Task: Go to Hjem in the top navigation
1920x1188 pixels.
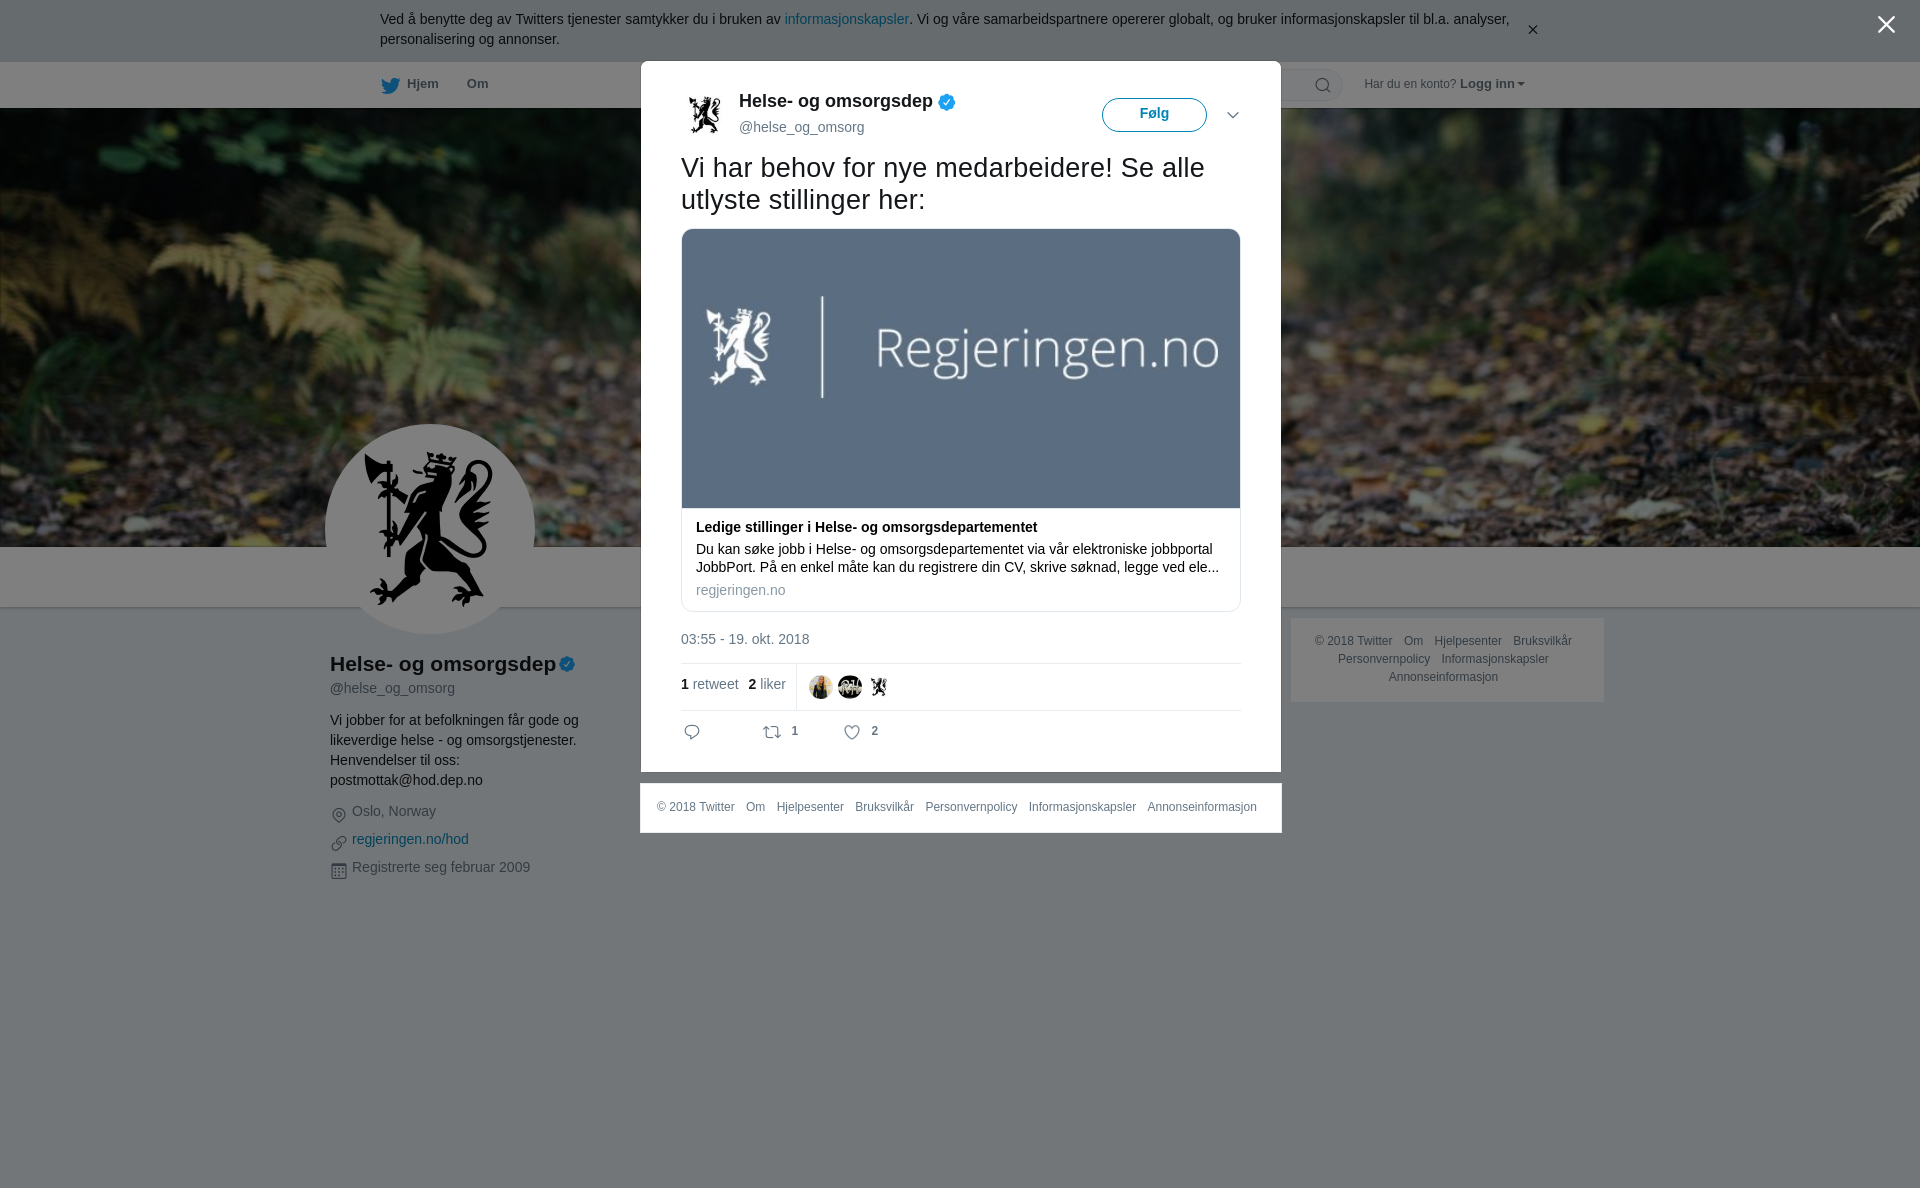Action: click(410, 84)
